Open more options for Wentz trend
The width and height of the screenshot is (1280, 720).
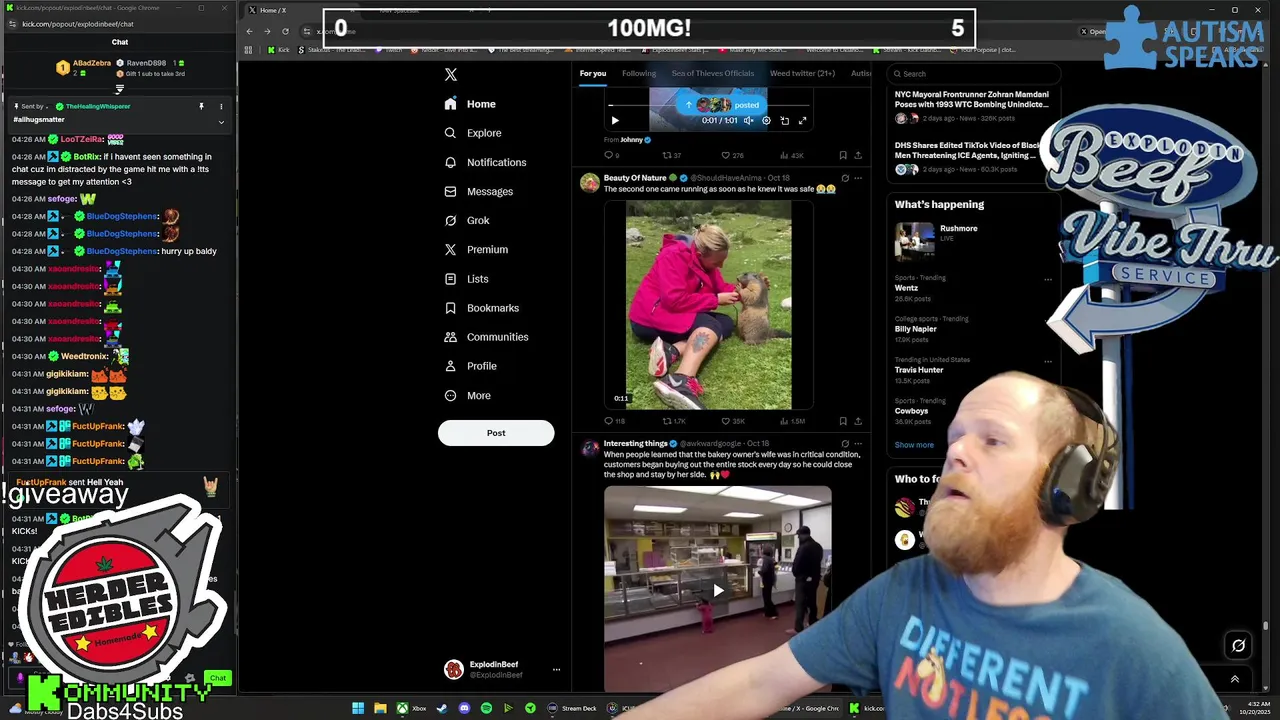coord(1047,279)
